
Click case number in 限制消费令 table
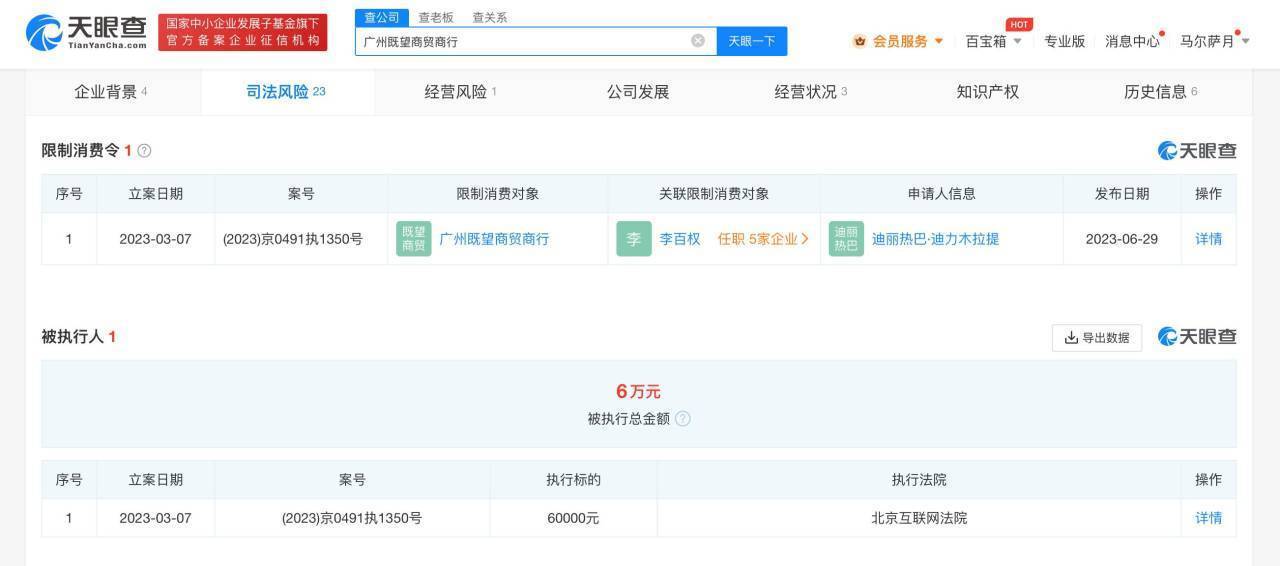click(x=293, y=239)
